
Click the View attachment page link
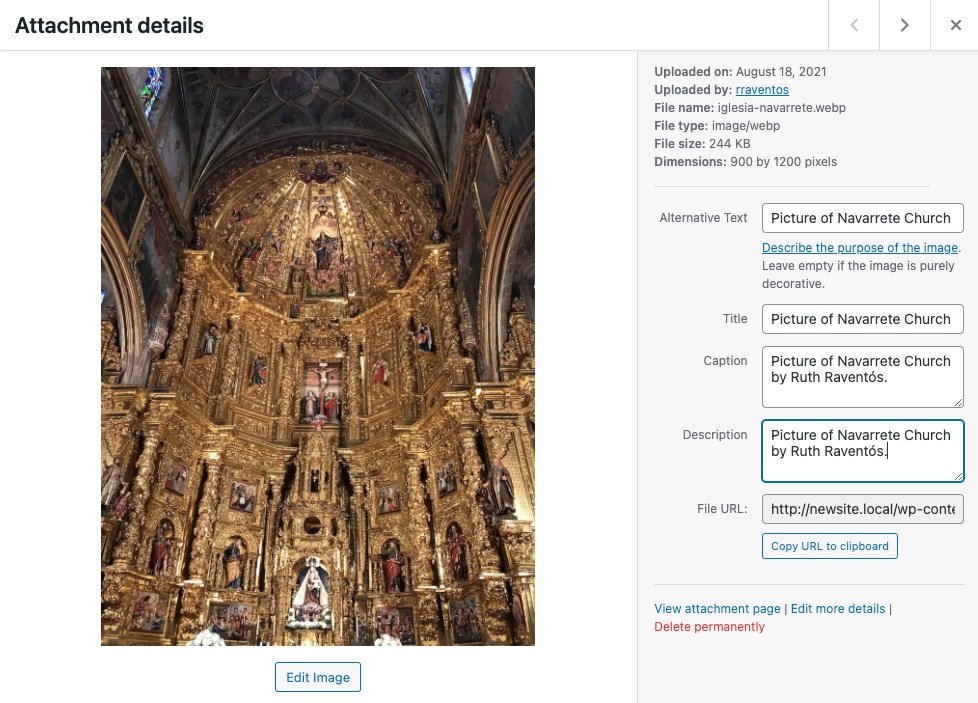click(x=717, y=608)
